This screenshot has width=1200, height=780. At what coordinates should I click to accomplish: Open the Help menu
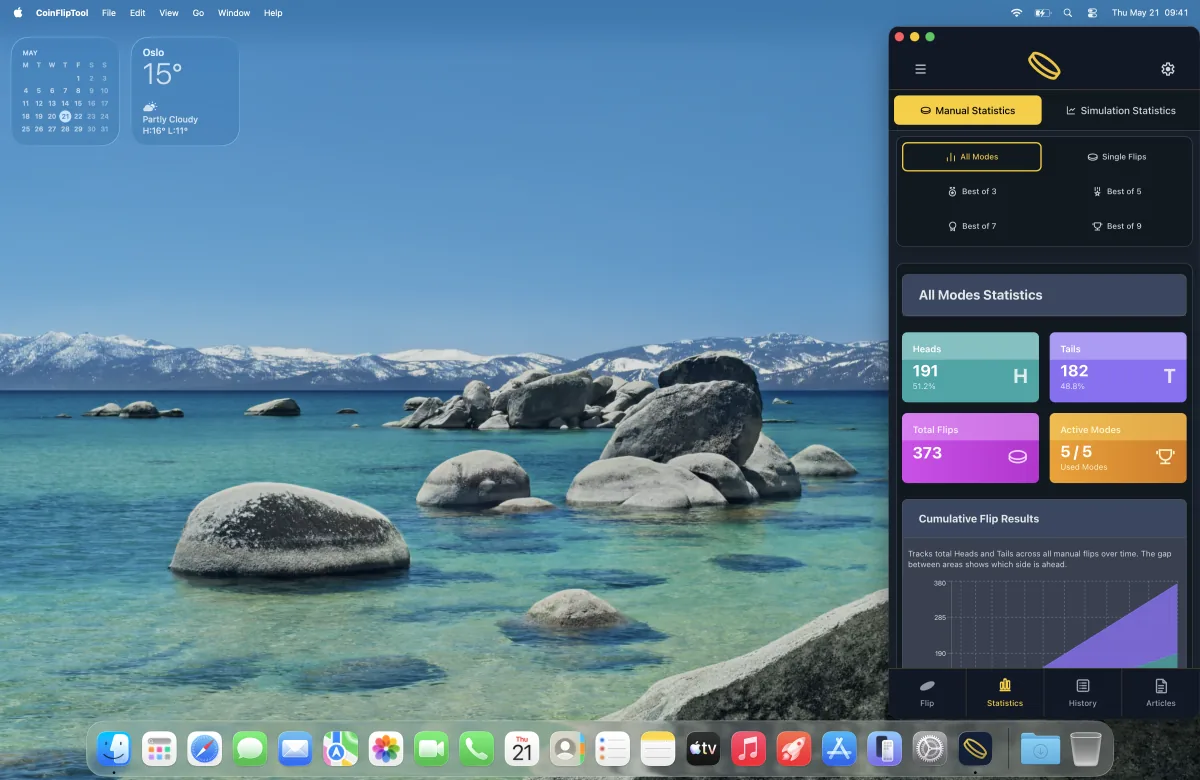(273, 13)
